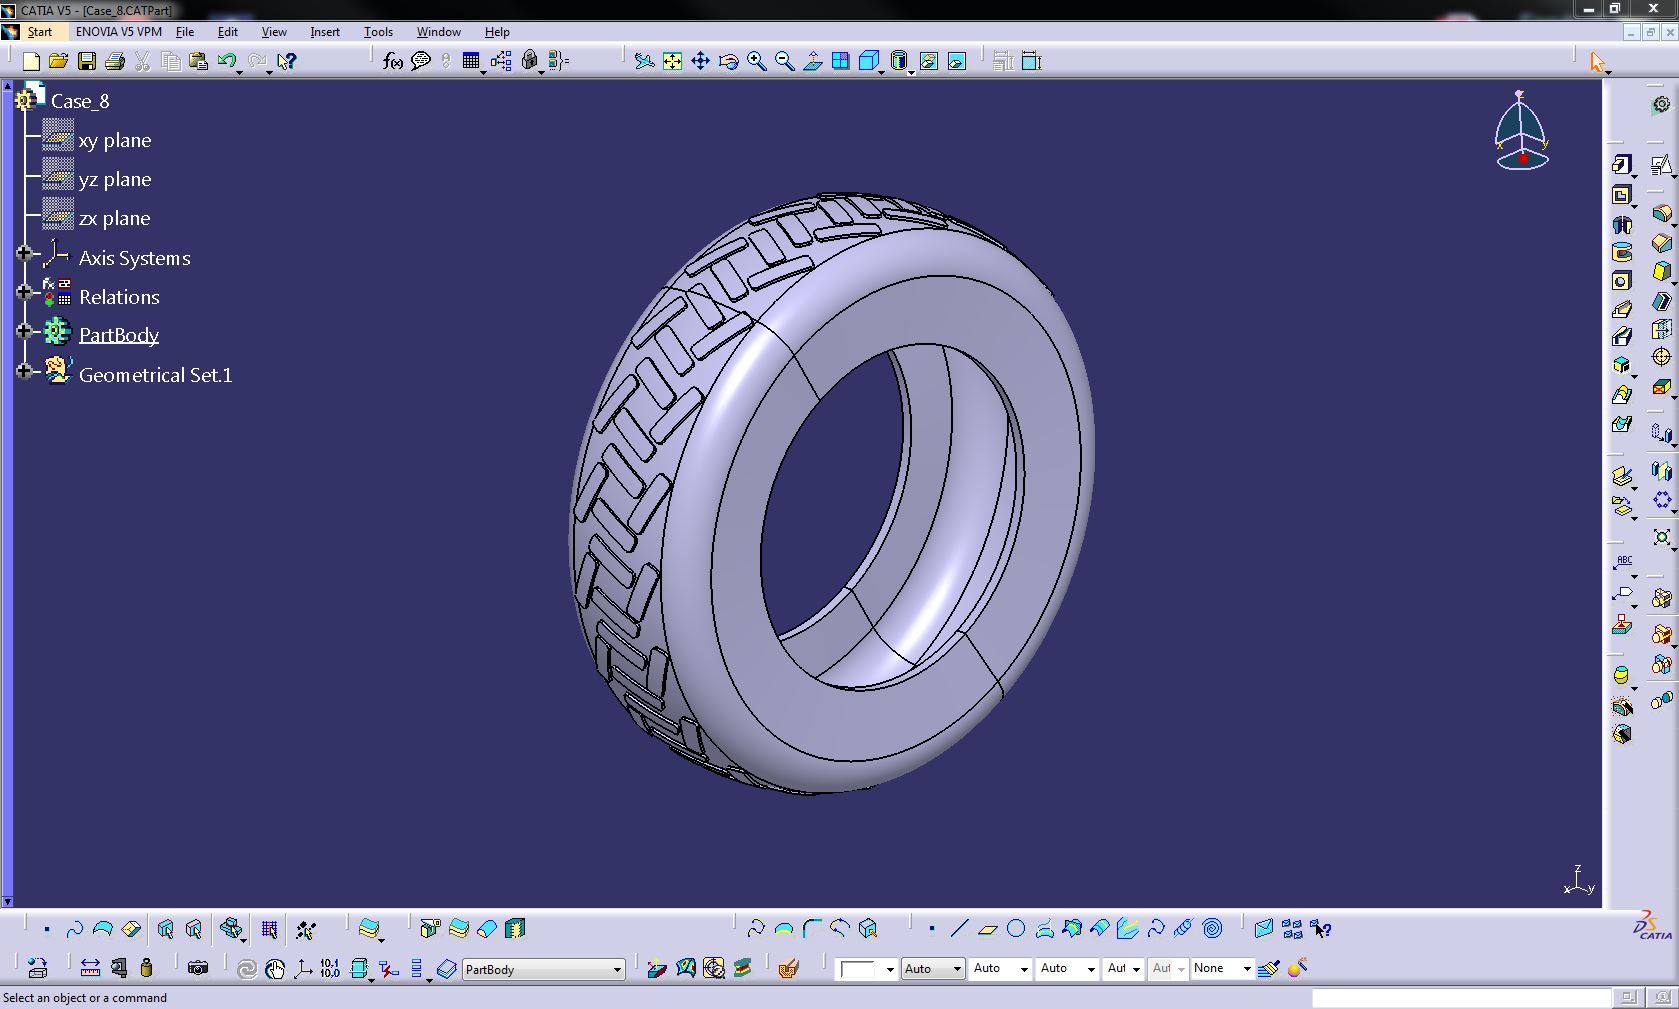Image resolution: width=1679 pixels, height=1009 pixels.
Task: Expand the Geometrical Set.1 node
Action: (x=24, y=371)
